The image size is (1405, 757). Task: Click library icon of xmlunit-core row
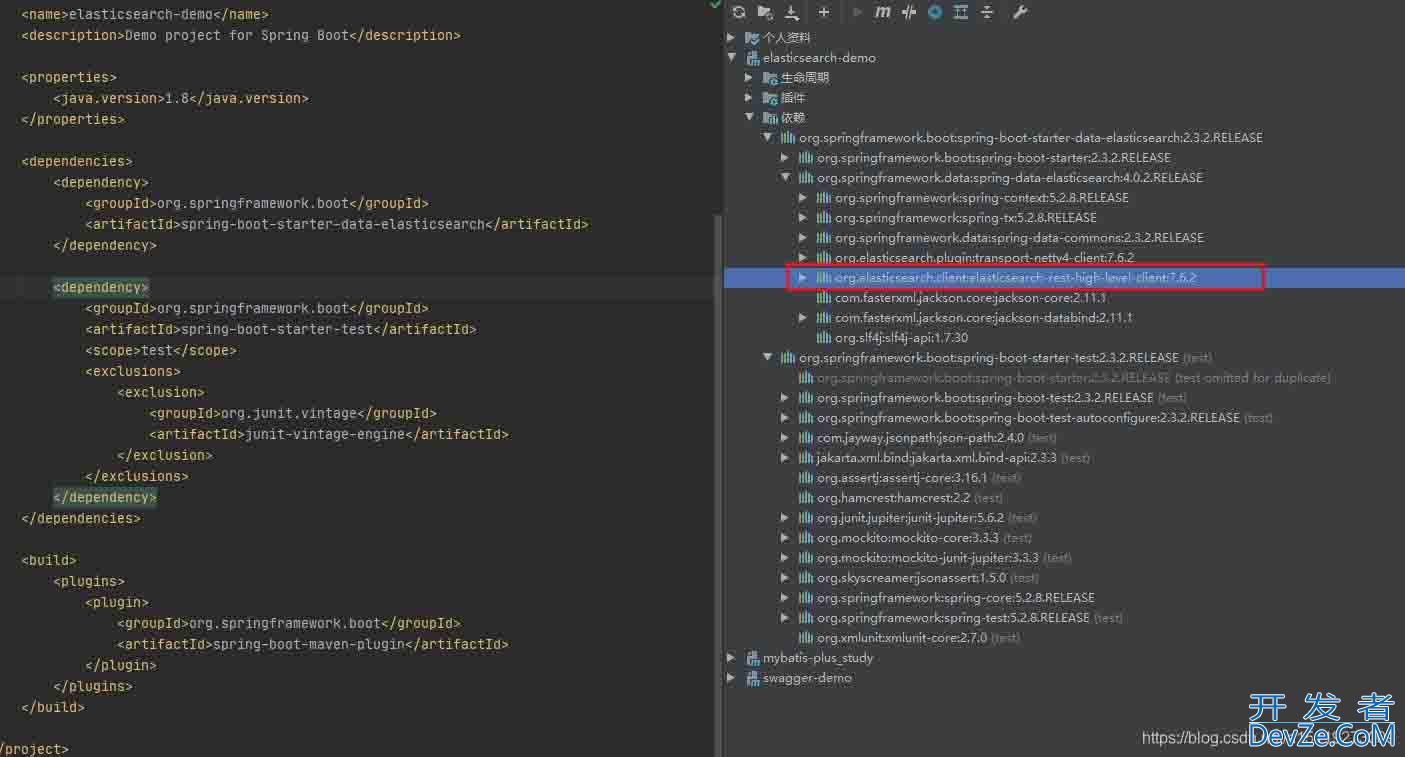(x=806, y=637)
